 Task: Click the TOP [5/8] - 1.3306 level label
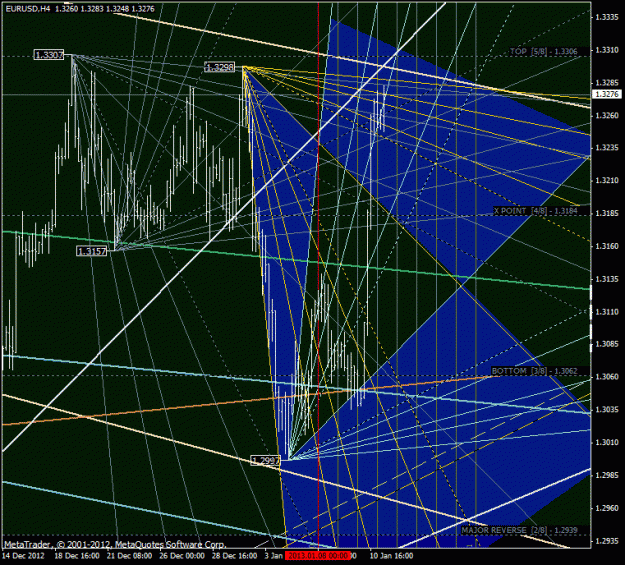[543, 51]
